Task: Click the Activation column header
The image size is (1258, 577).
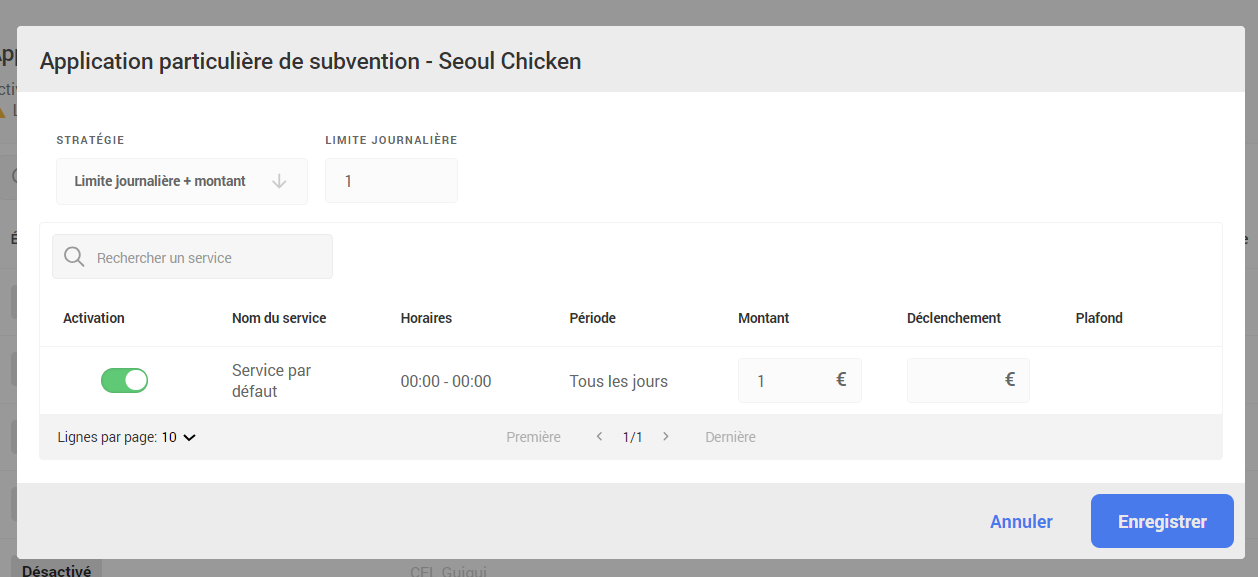Action: click(x=94, y=318)
